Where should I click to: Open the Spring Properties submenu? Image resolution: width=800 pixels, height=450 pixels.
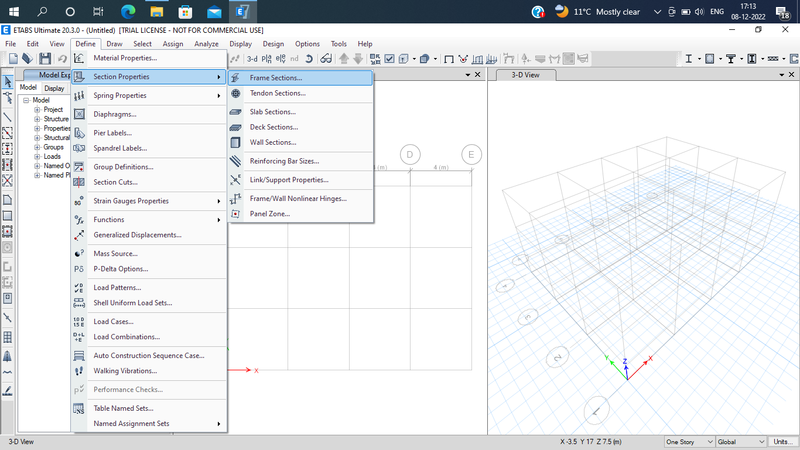point(149,95)
